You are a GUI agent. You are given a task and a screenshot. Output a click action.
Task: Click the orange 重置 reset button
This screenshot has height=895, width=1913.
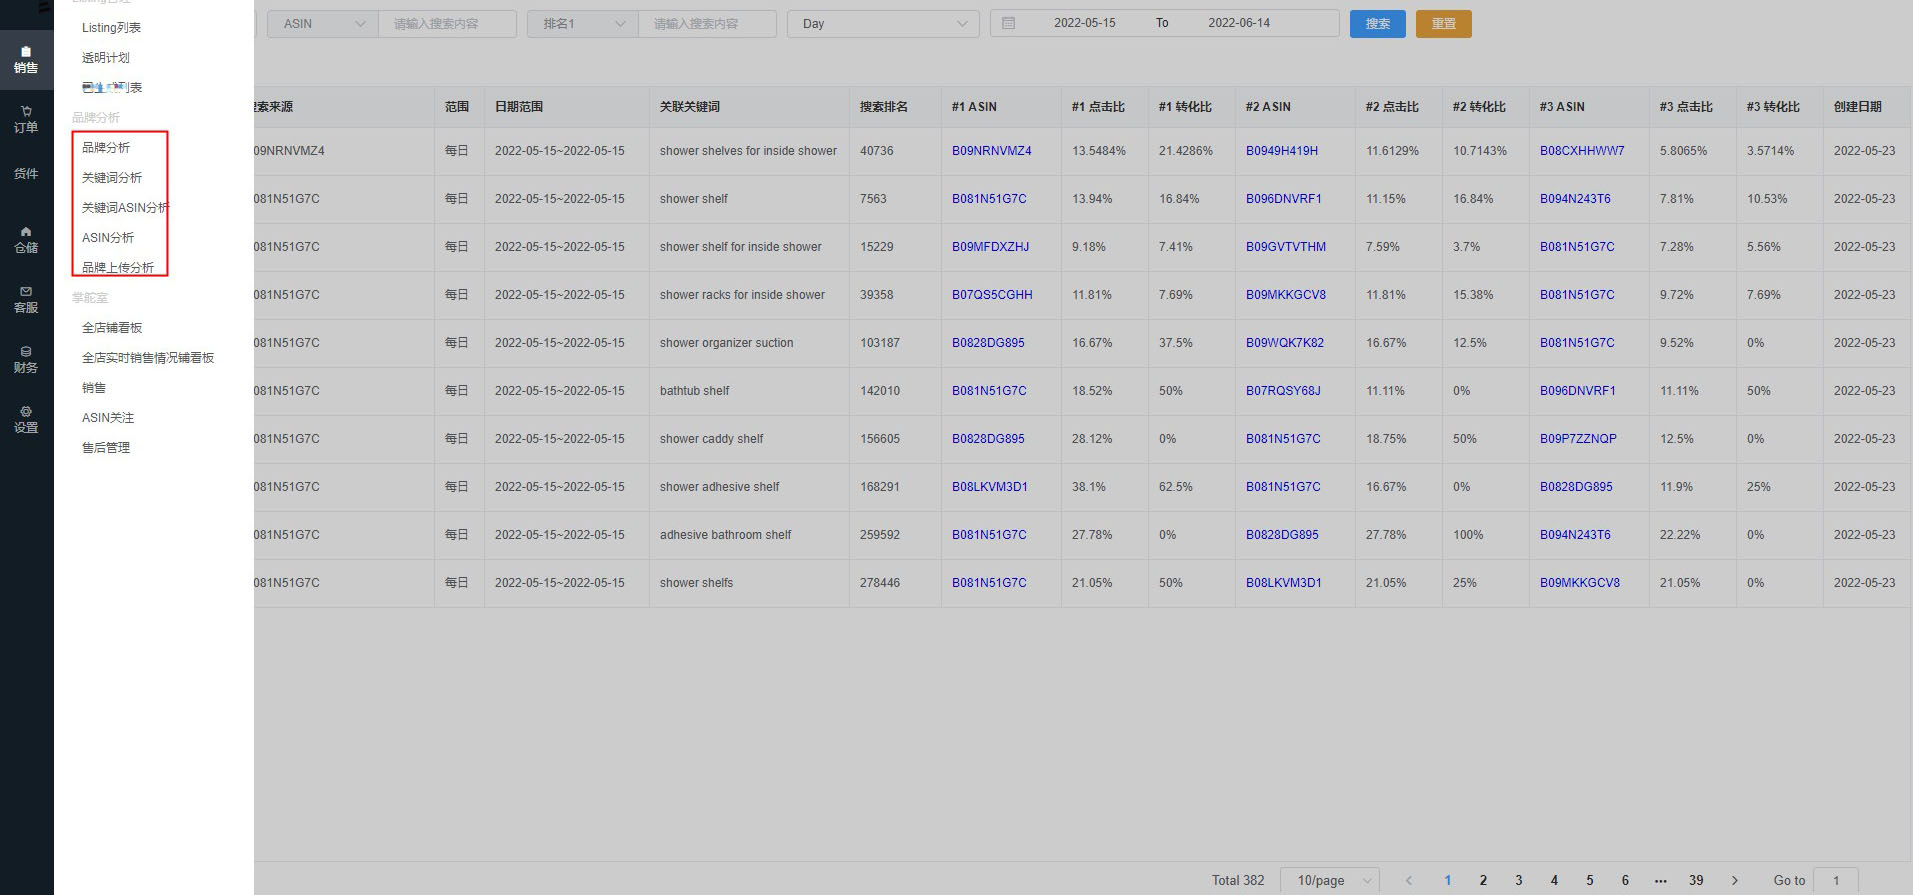point(1444,24)
